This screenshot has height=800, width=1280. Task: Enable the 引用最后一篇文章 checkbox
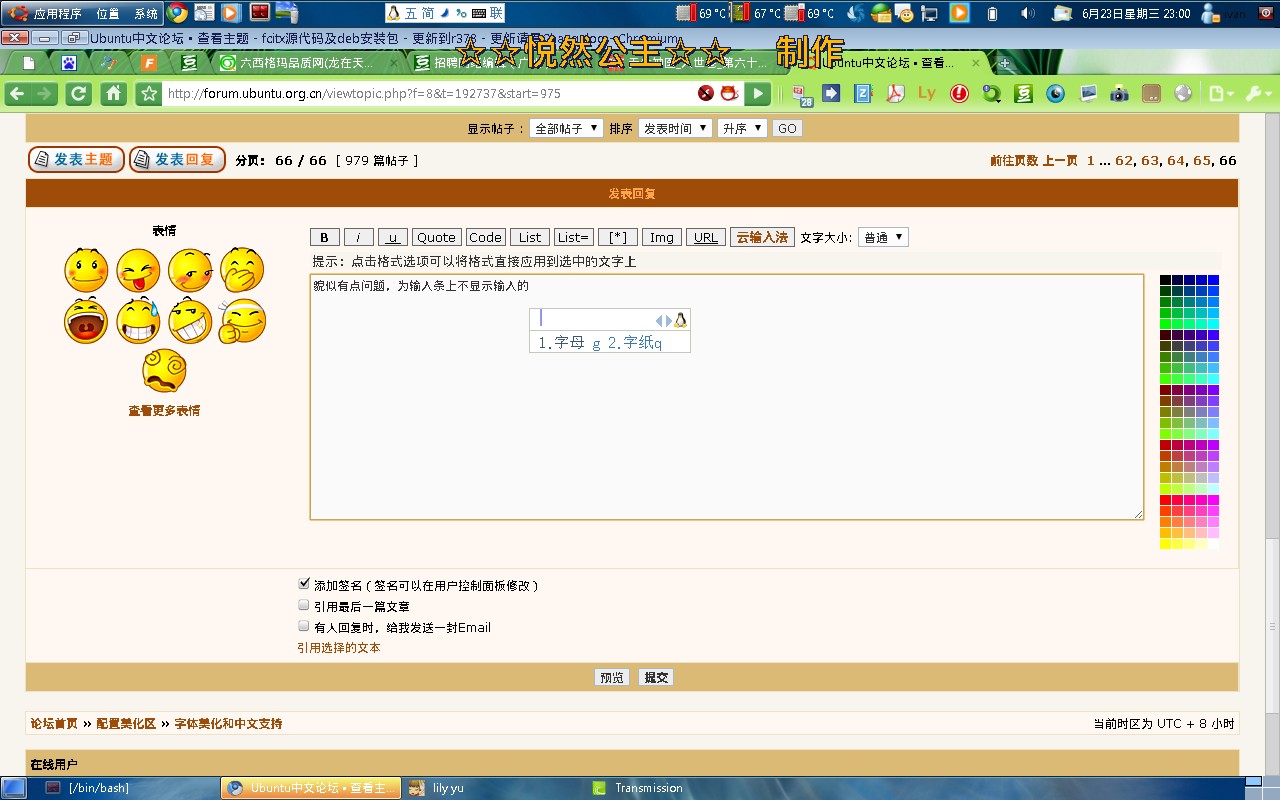pos(304,605)
